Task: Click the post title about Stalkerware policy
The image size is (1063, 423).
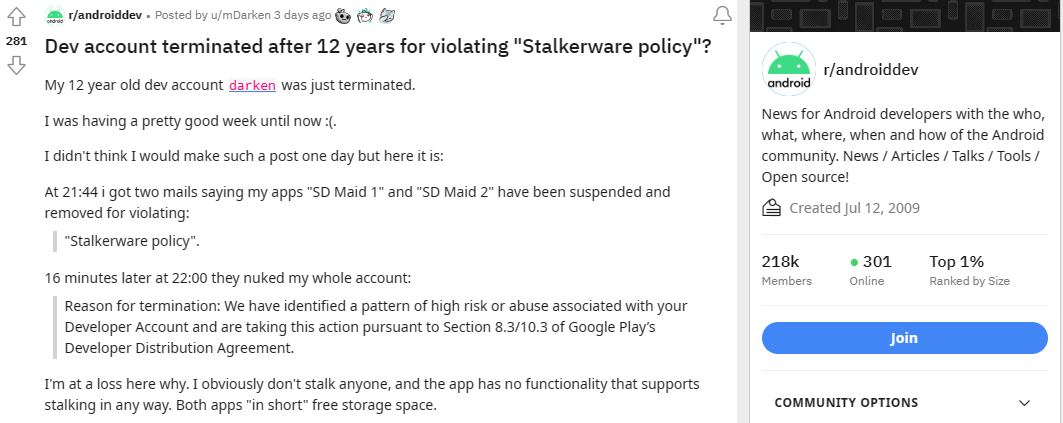Action: (x=385, y=48)
